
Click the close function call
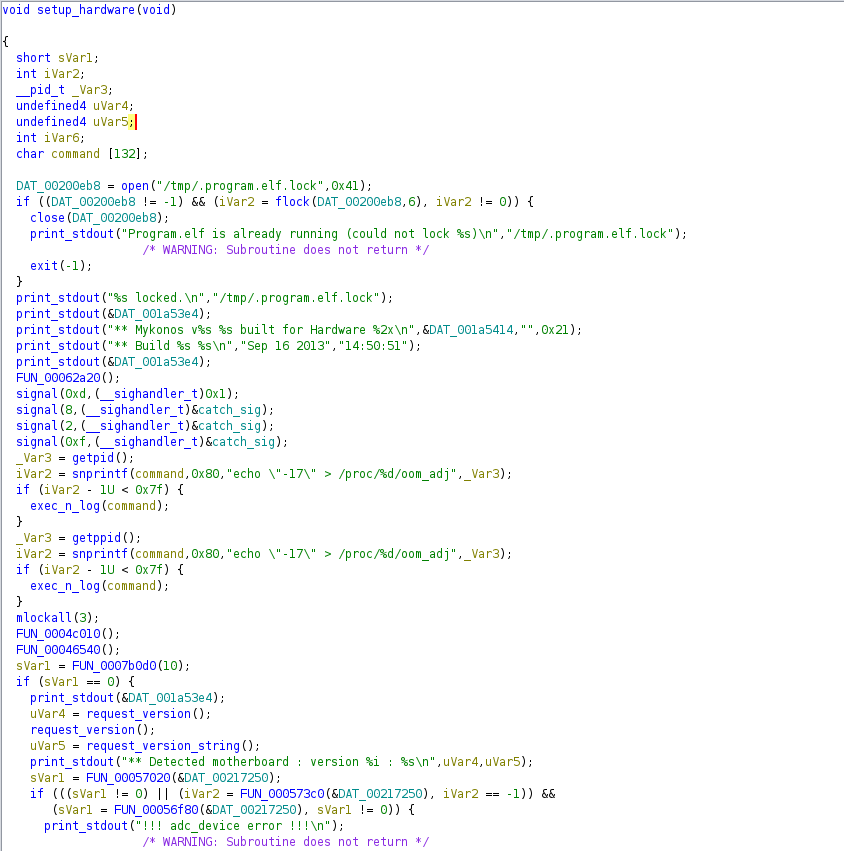pyautogui.click(x=47, y=218)
